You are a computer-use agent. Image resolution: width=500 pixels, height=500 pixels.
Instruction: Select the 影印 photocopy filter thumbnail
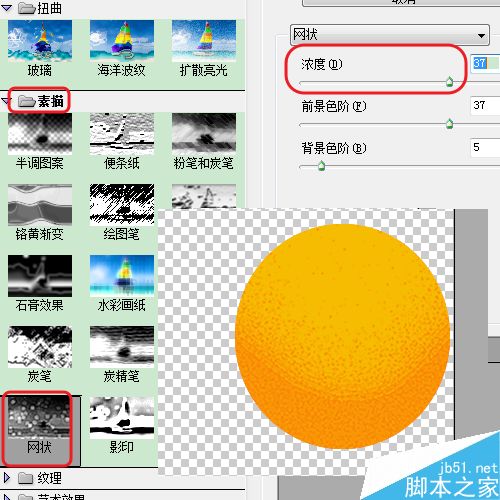122,418
